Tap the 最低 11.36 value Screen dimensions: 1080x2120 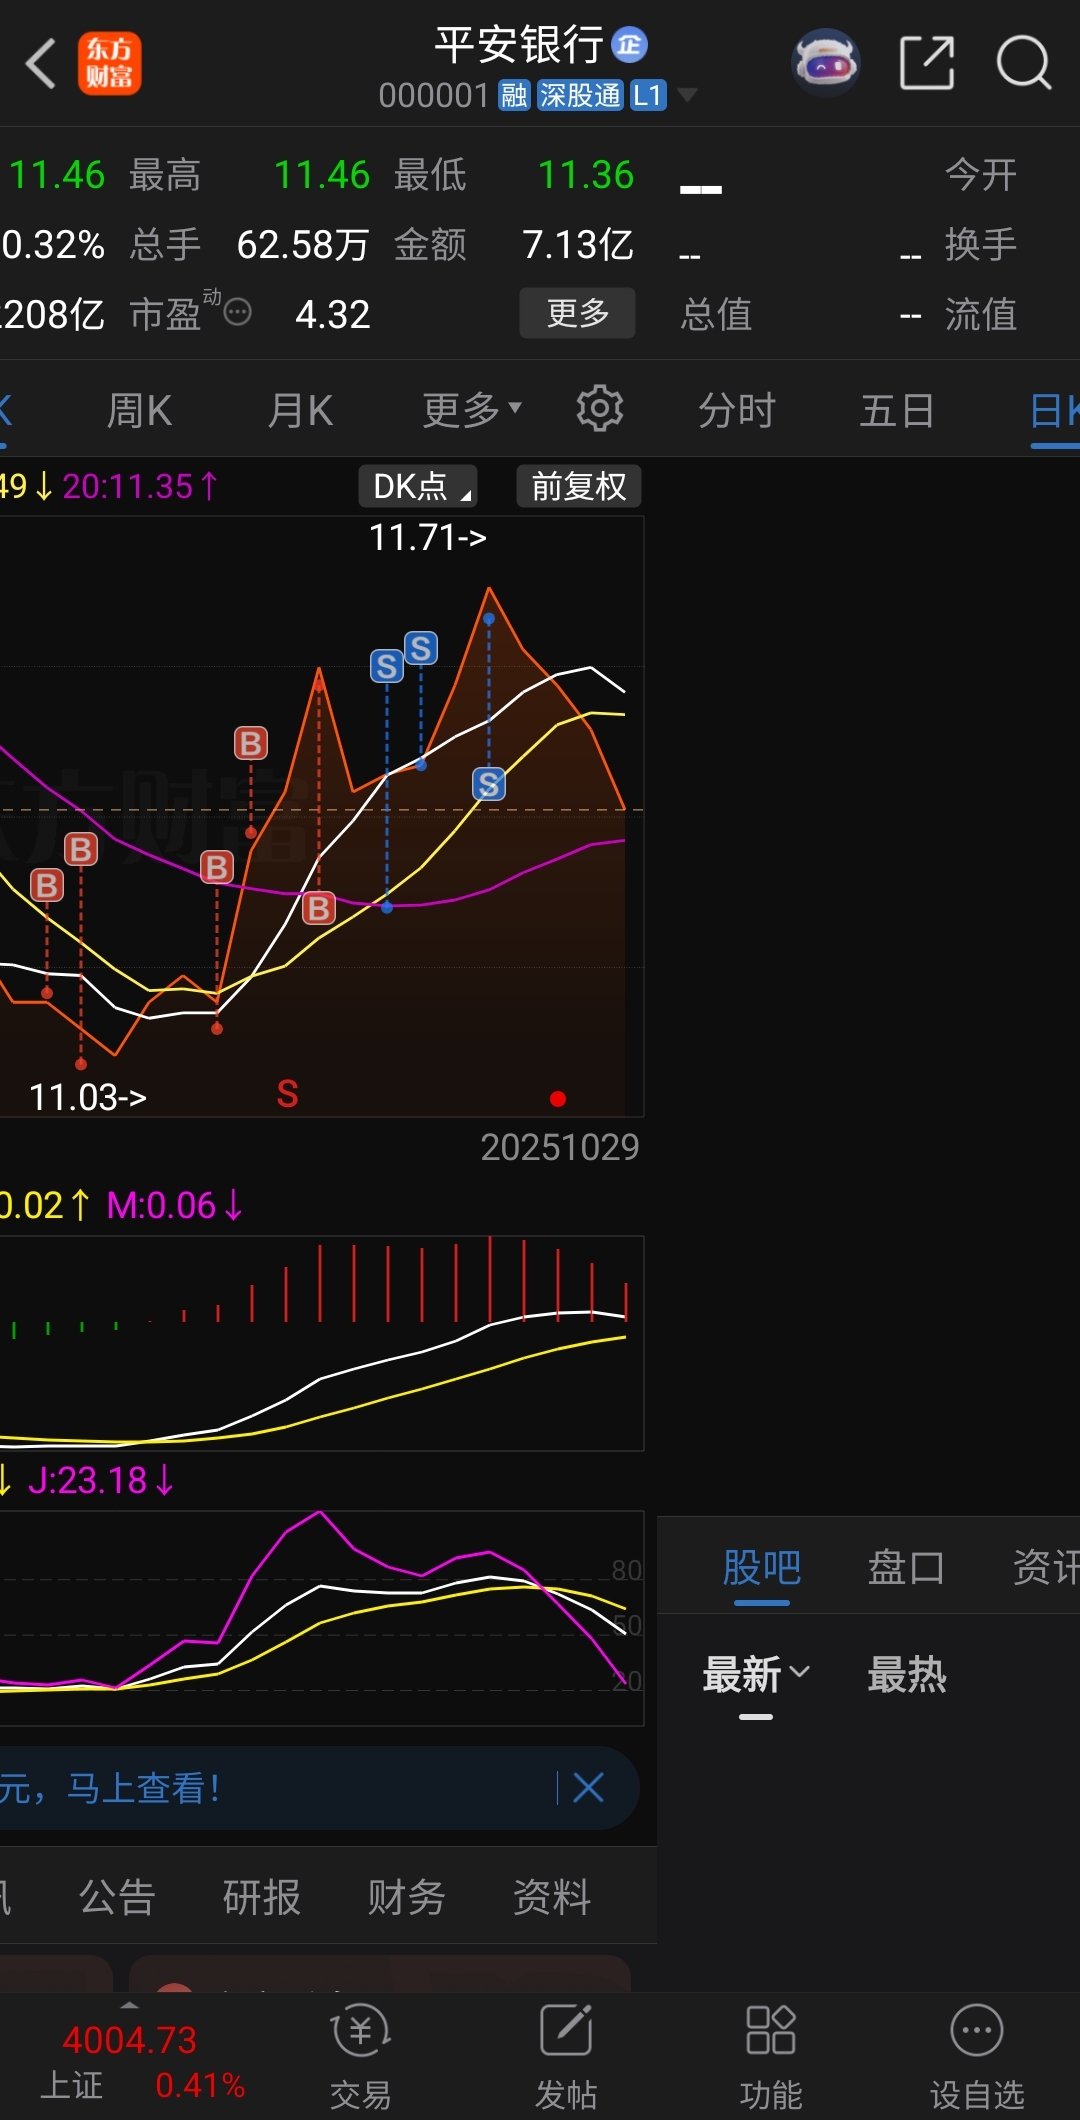point(586,175)
